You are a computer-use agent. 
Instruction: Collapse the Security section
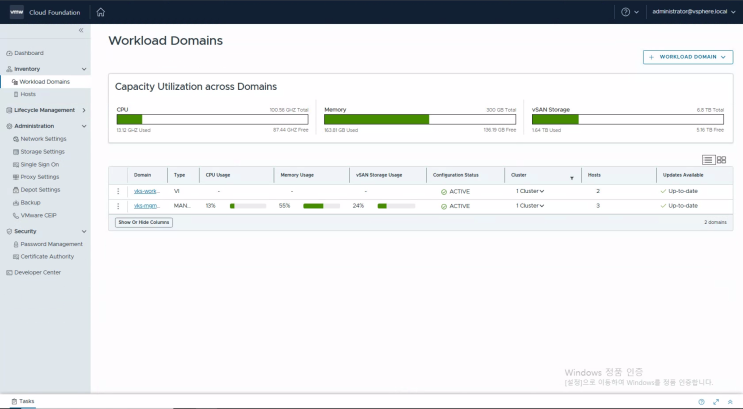[x=84, y=232]
